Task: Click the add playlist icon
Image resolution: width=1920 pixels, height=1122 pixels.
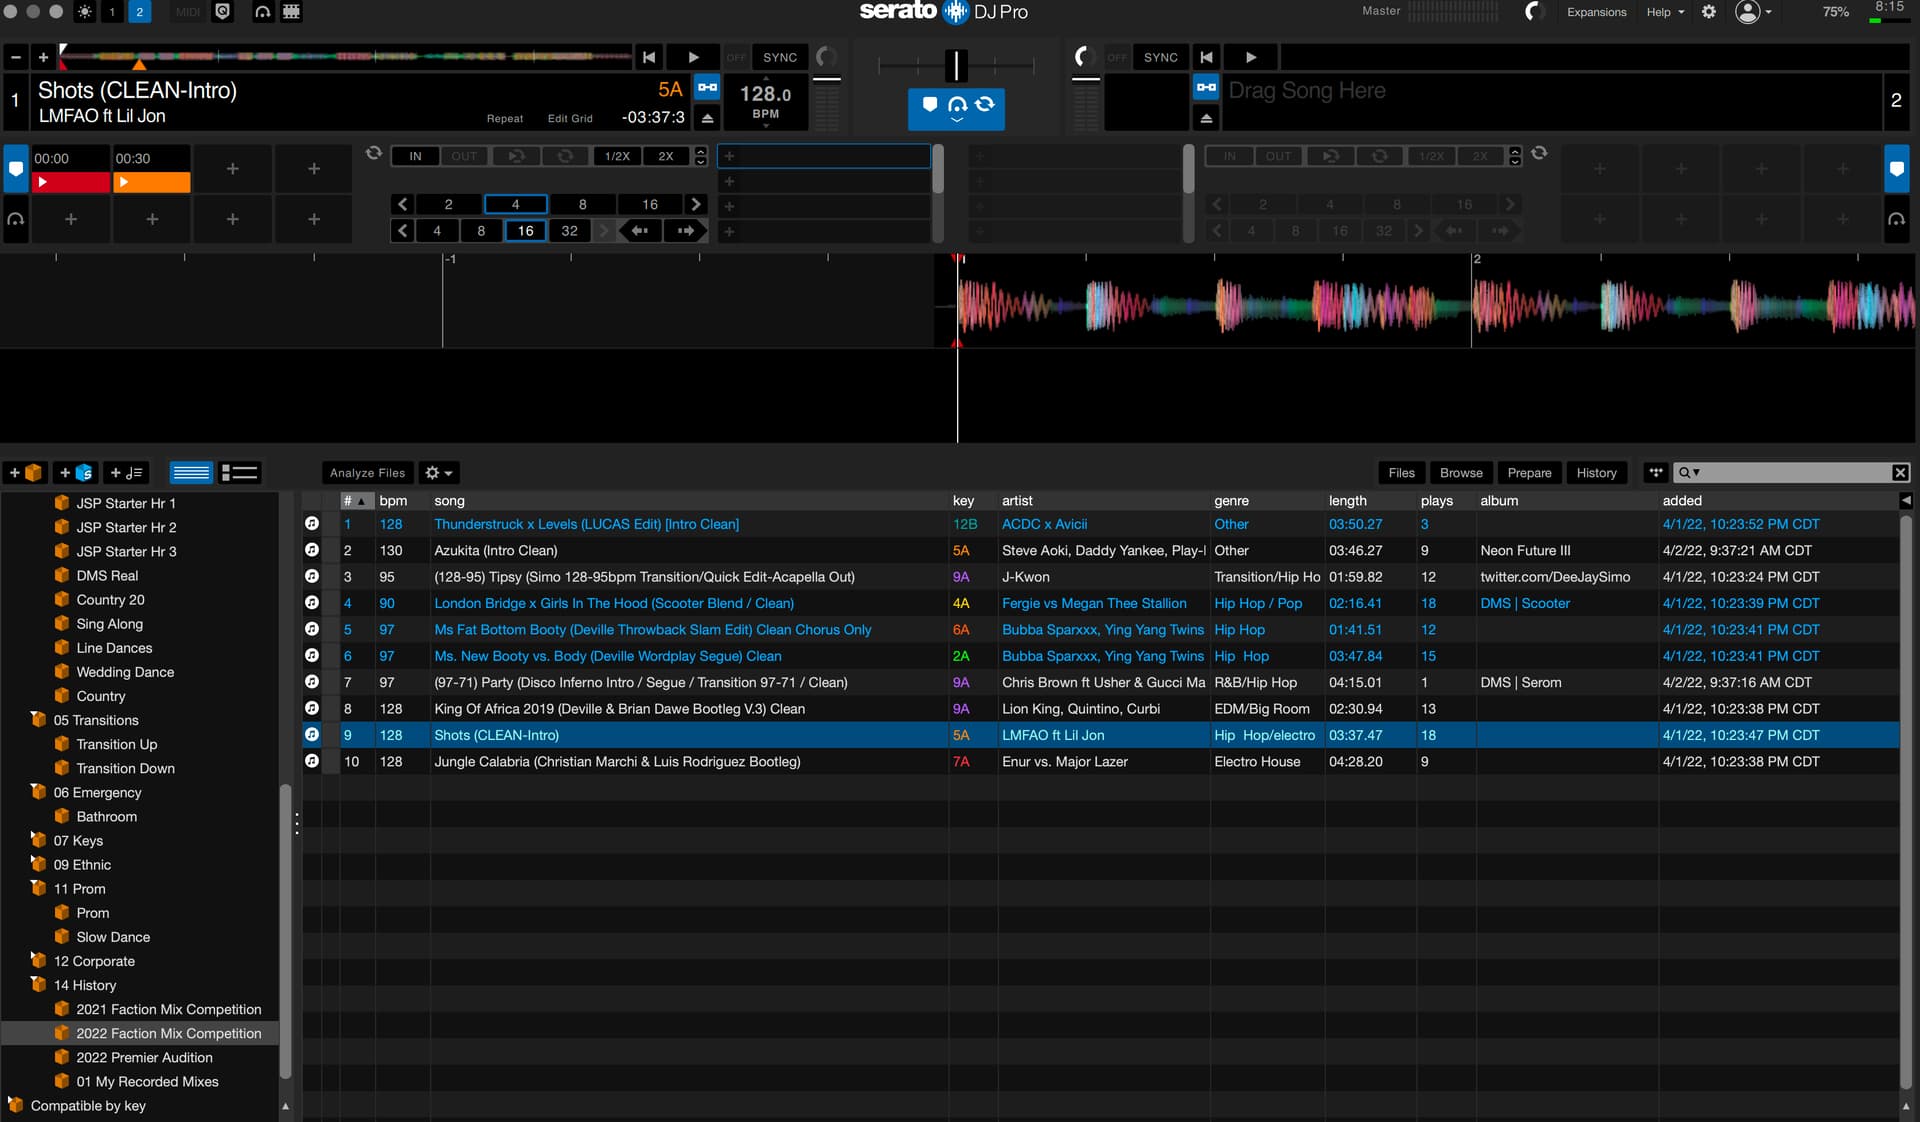Action: coord(126,473)
